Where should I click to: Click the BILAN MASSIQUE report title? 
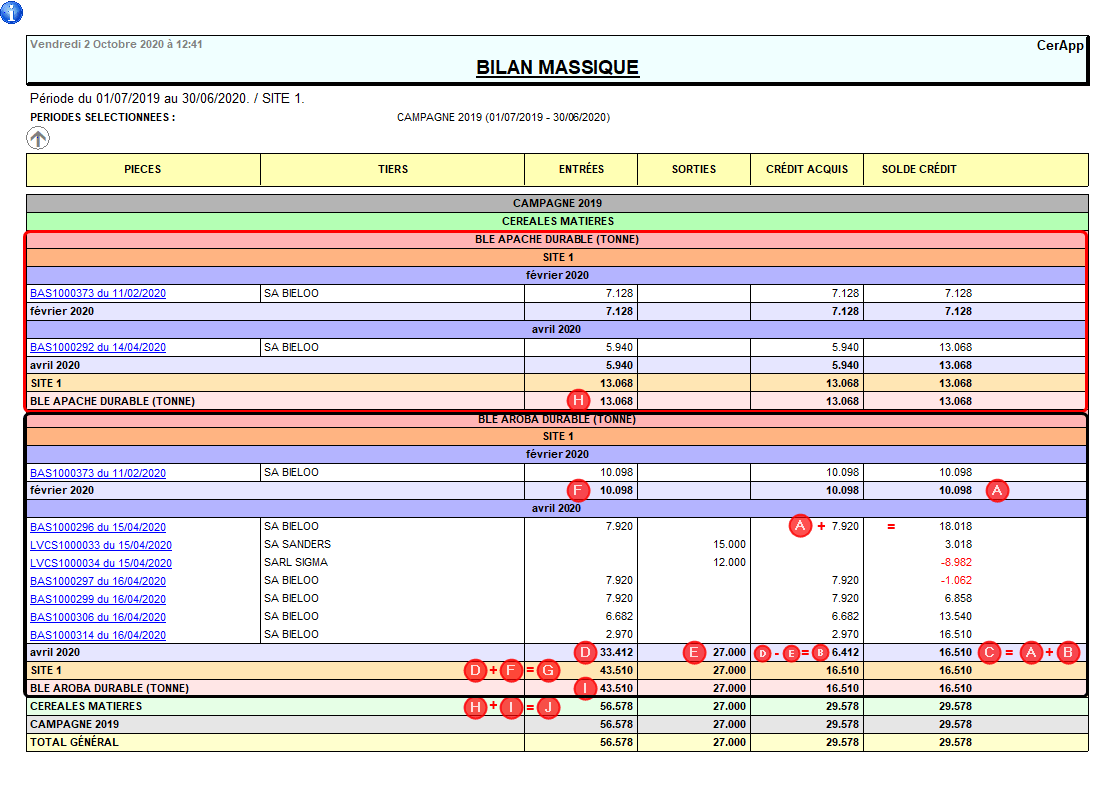557,67
